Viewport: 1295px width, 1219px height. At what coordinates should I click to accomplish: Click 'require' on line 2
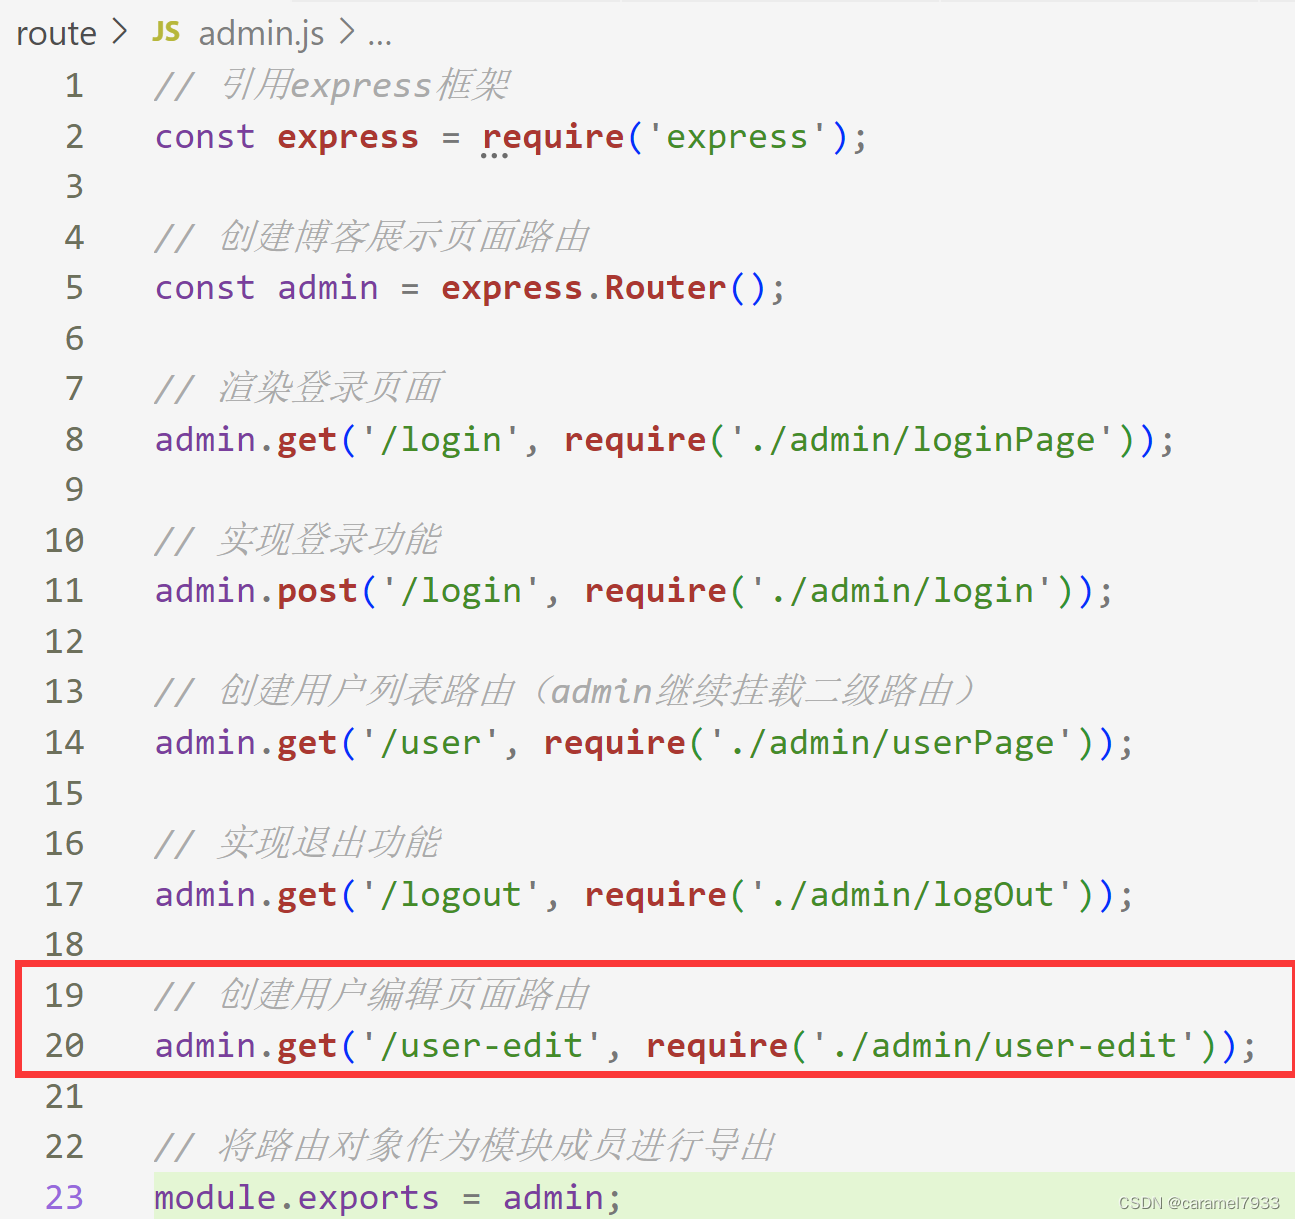(x=553, y=137)
